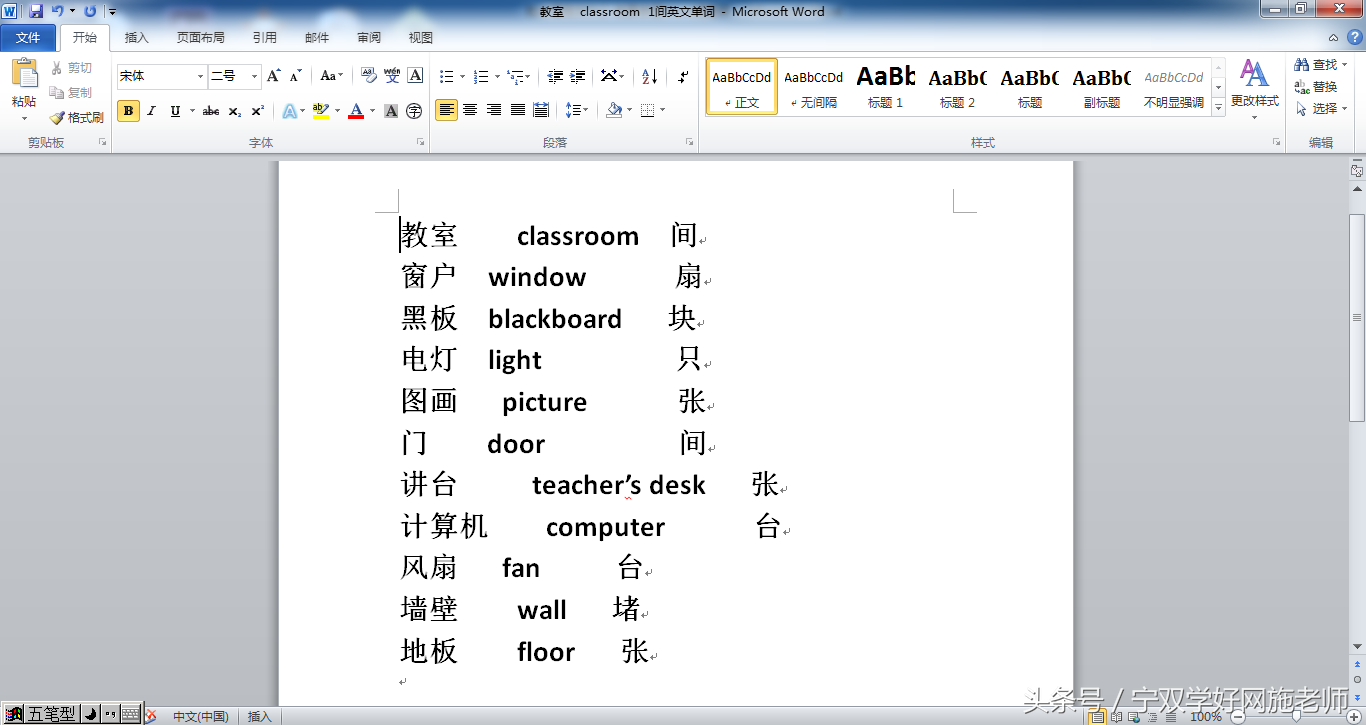Switch to the 插入 Insert tab
Screen dimensions: 1366x725
point(136,38)
